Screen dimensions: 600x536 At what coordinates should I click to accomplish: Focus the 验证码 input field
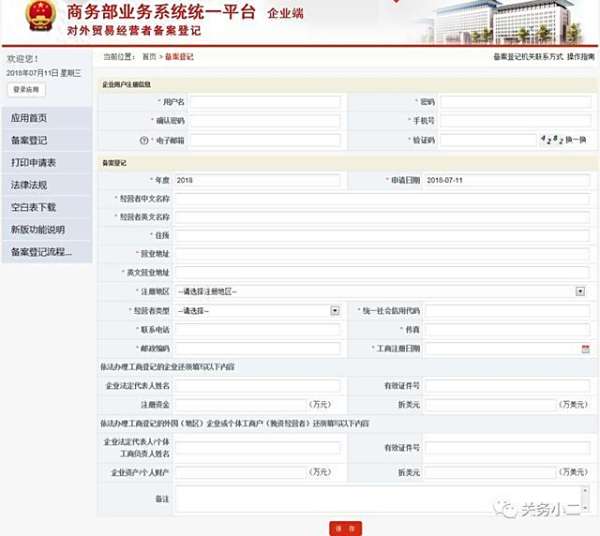(488, 140)
